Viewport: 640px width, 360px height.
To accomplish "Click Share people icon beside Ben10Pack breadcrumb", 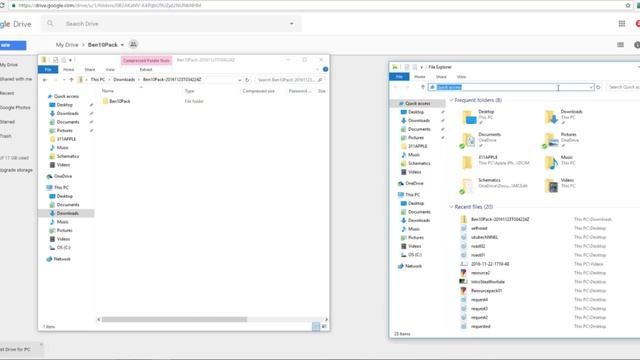I will [x=133, y=44].
